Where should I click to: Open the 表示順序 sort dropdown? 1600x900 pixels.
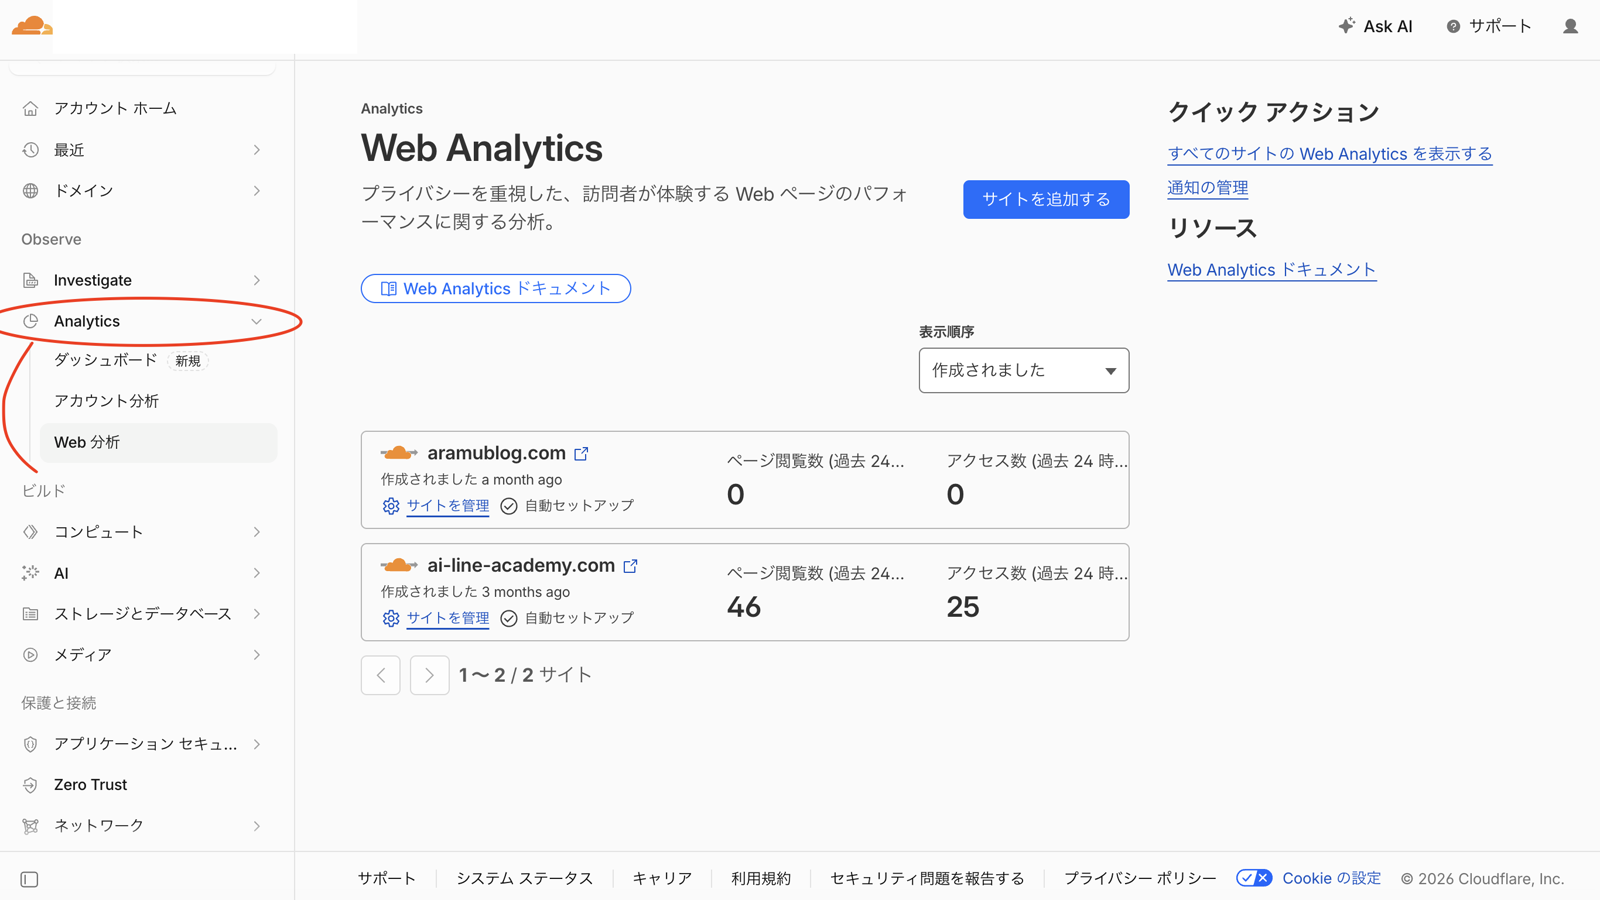1024,371
